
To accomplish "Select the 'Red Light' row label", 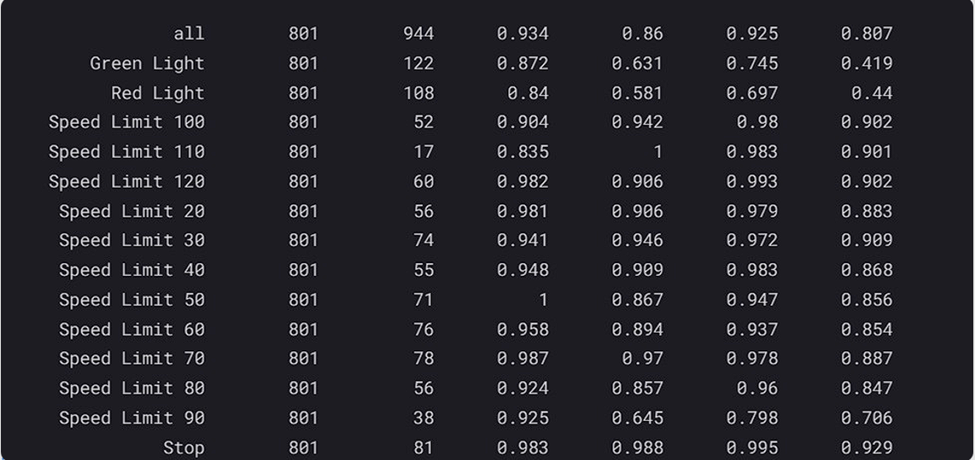I will coord(157,93).
